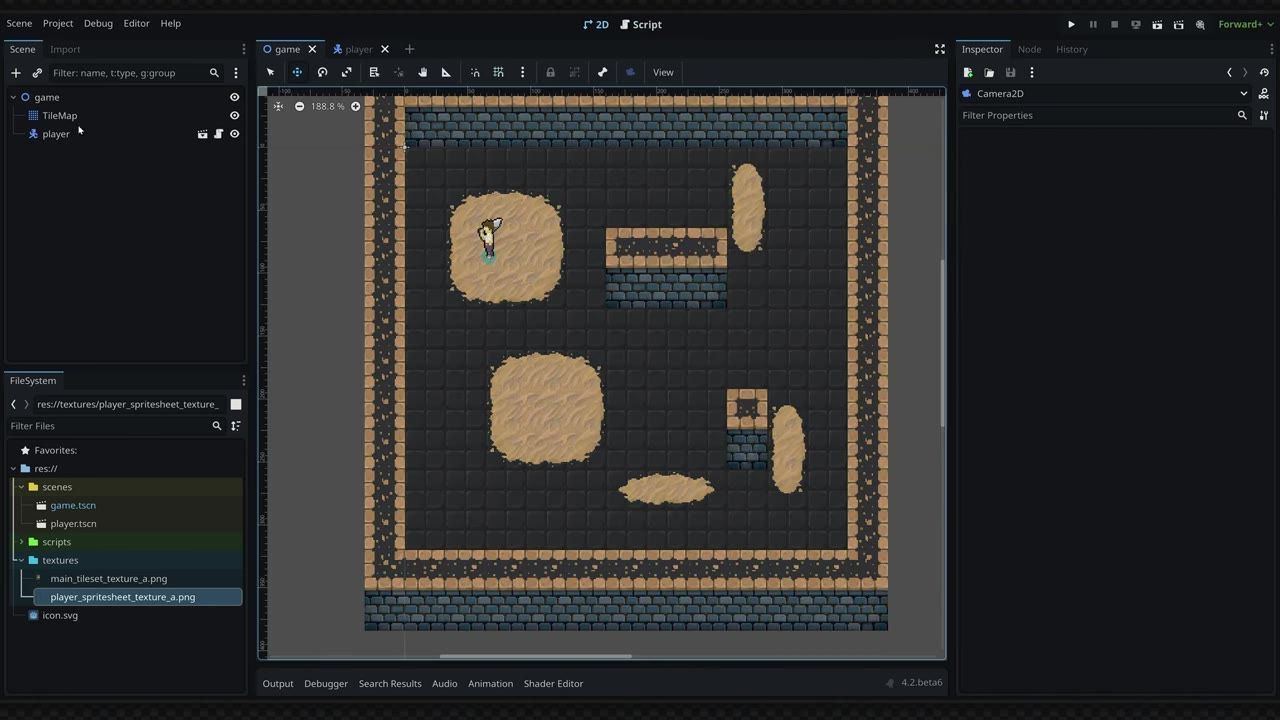Open the Output bottom panel
This screenshot has width=1280, height=720.
pyautogui.click(x=278, y=683)
